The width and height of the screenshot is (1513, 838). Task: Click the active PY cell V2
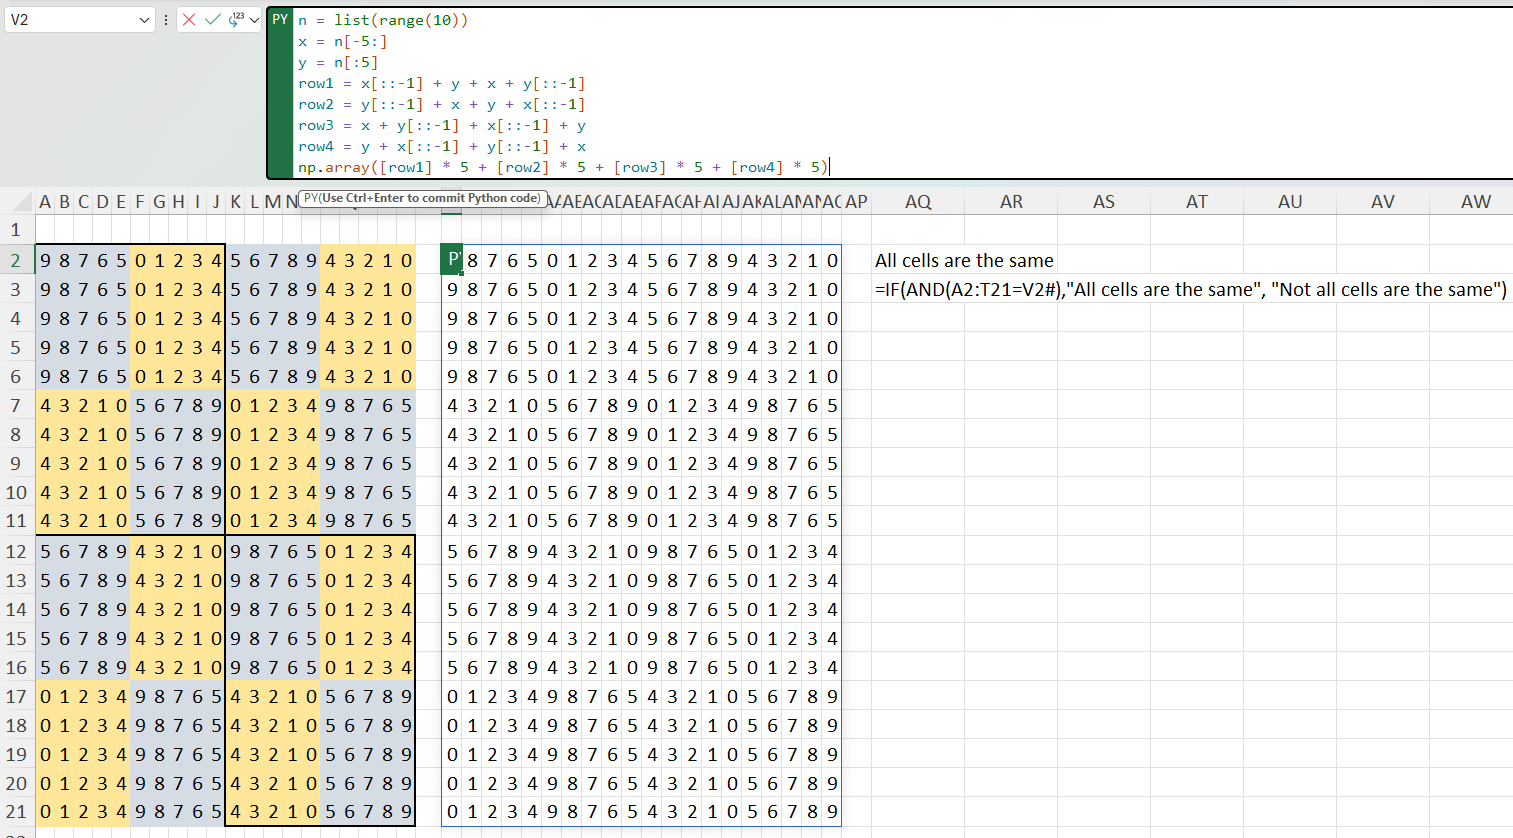(x=452, y=261)
